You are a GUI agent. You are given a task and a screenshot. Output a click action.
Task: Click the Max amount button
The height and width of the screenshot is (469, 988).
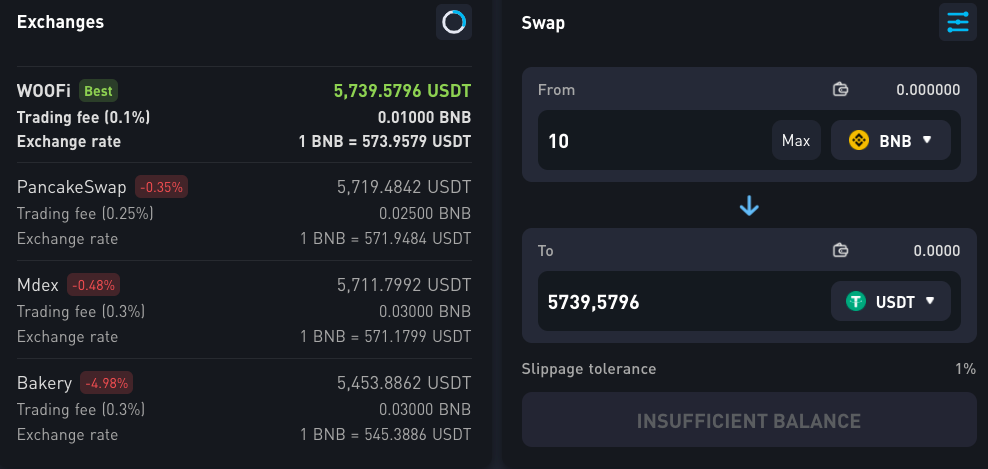click(x=796, y=140)
